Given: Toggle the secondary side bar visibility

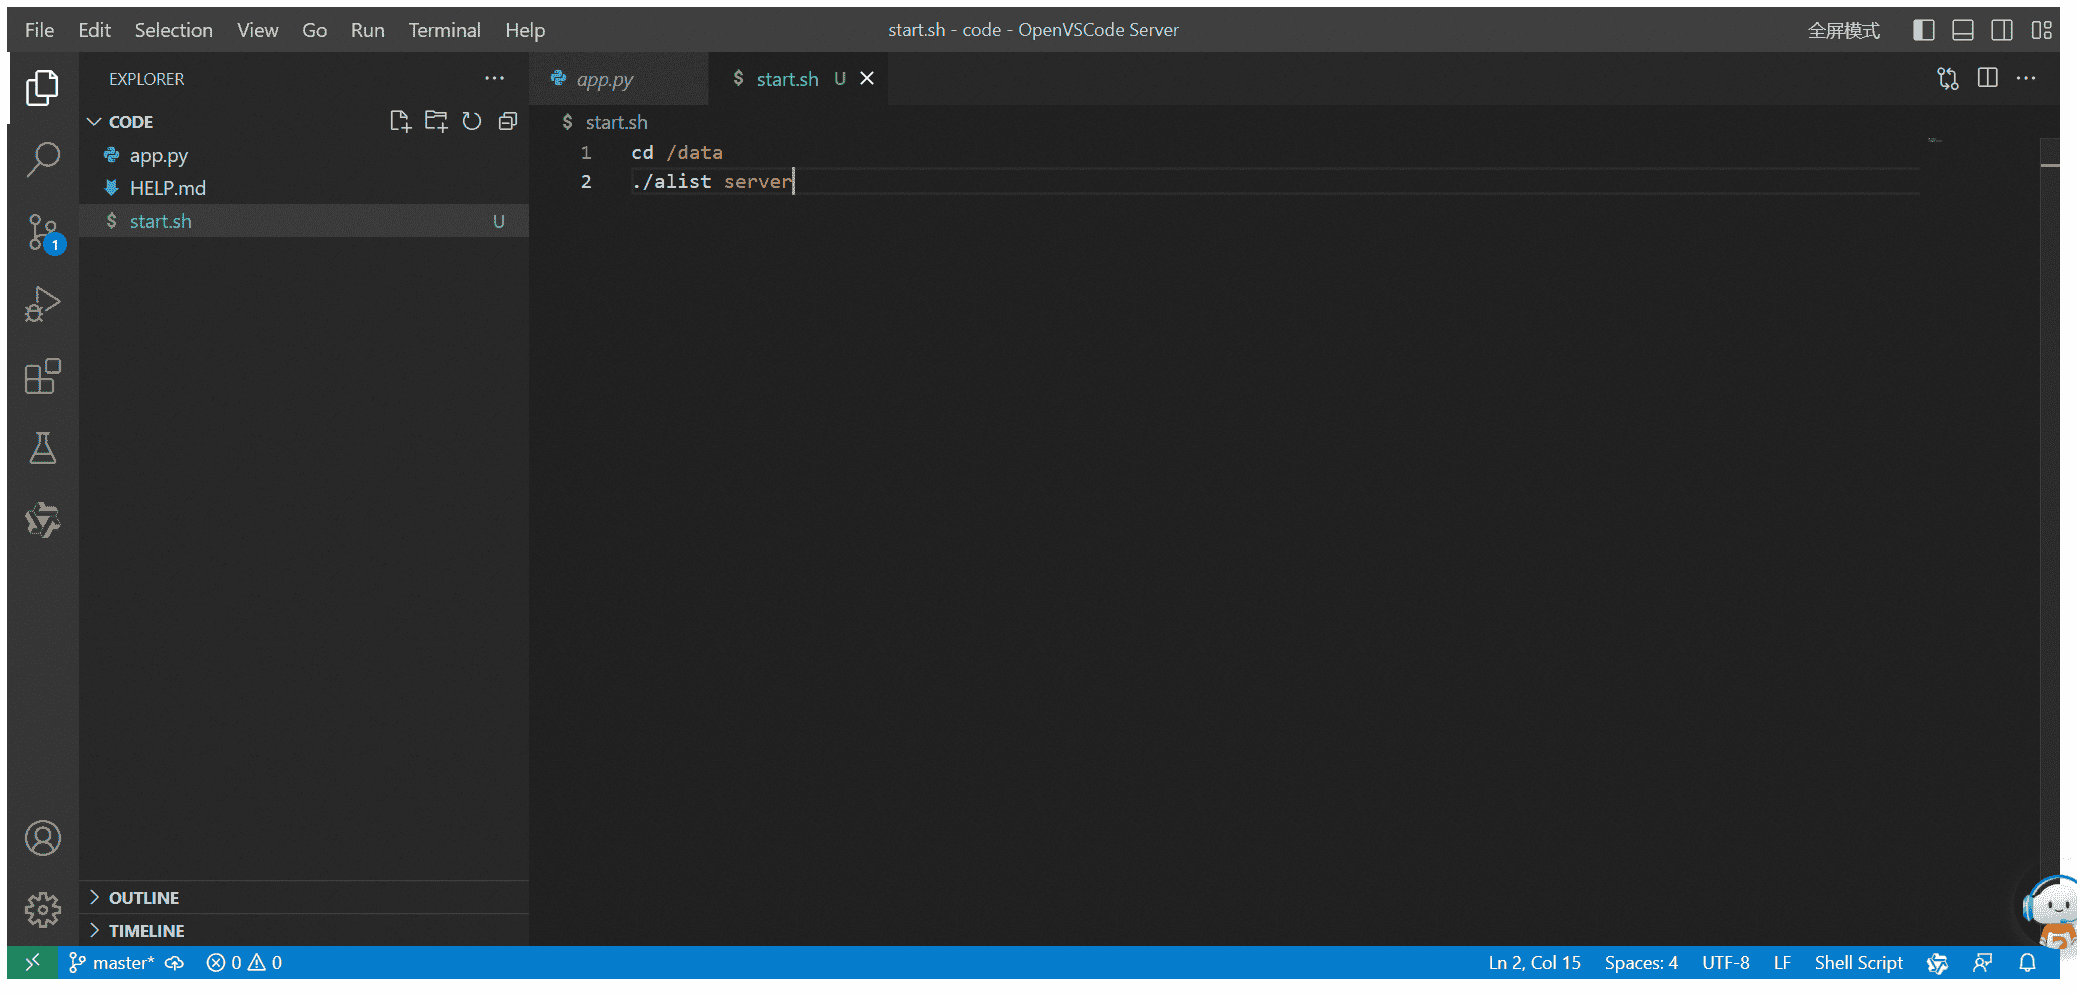Looking at the screenshot, I should coord(2001,30).
